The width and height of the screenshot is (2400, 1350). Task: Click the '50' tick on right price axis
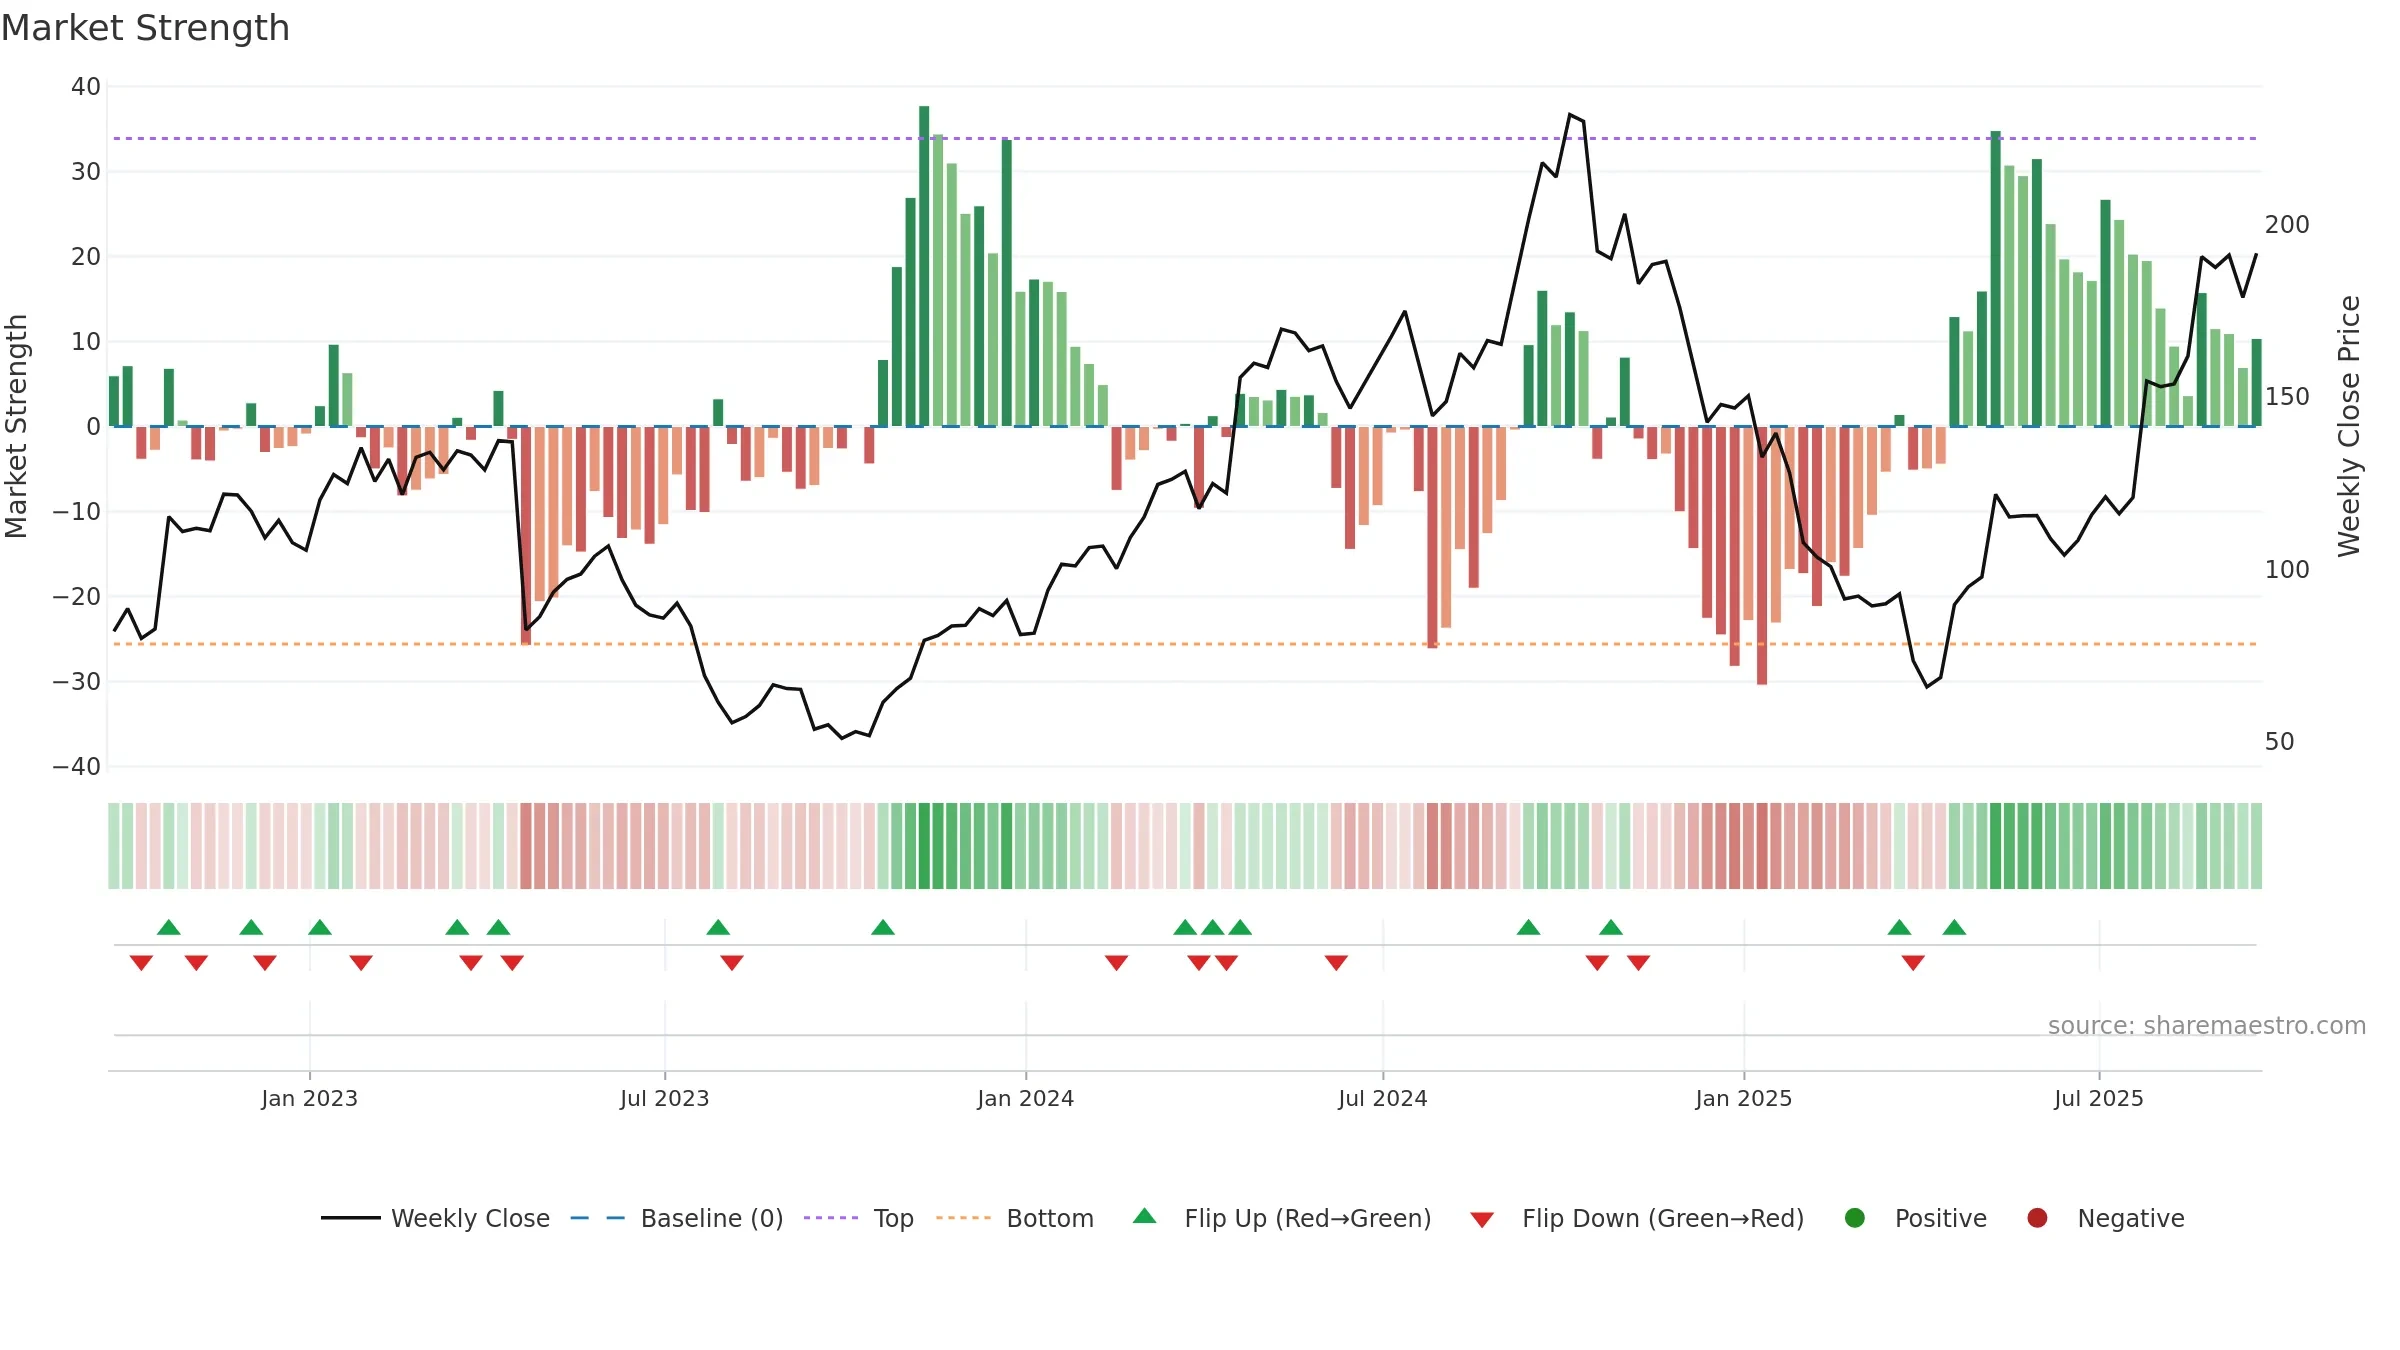pyautogui.click(x=2279, y=742)
